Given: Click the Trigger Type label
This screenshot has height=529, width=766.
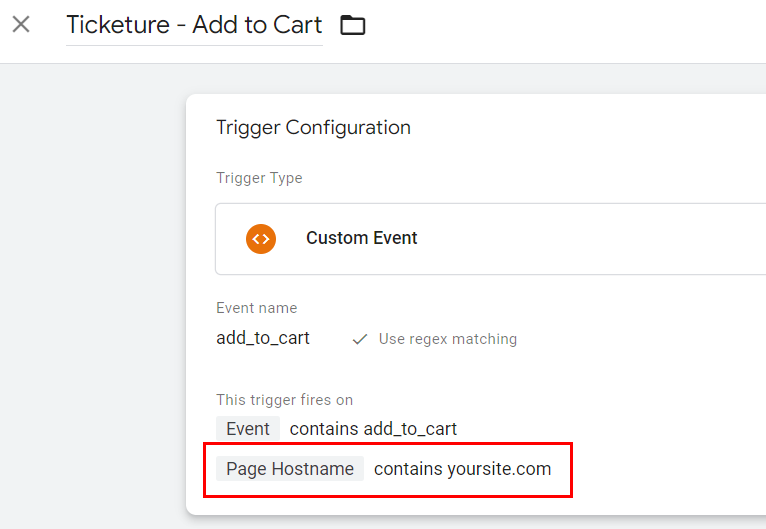Looking at the screenshot, I should pos(259,178).
